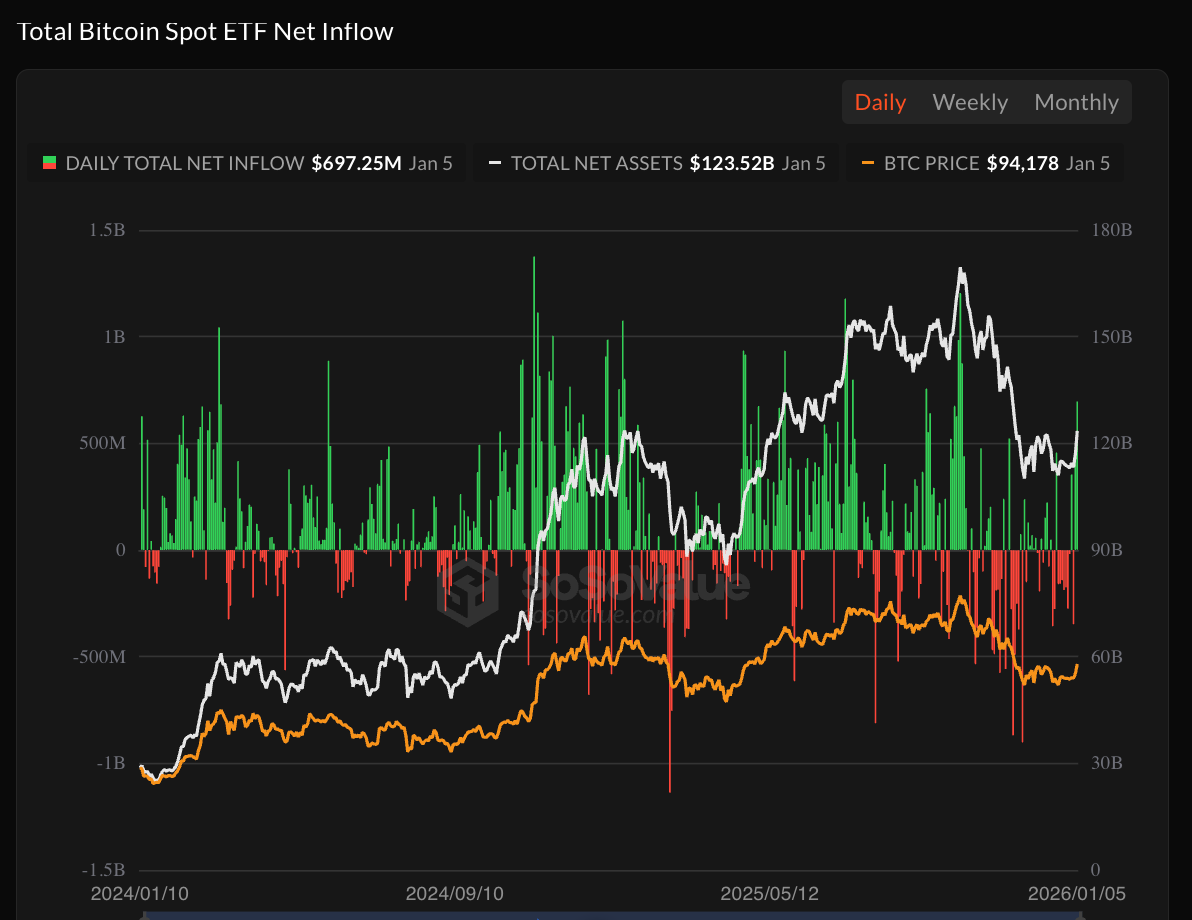Toggle BTC Price series label
The height and width of the screenshot is (920, 1192).
point(931,163)
